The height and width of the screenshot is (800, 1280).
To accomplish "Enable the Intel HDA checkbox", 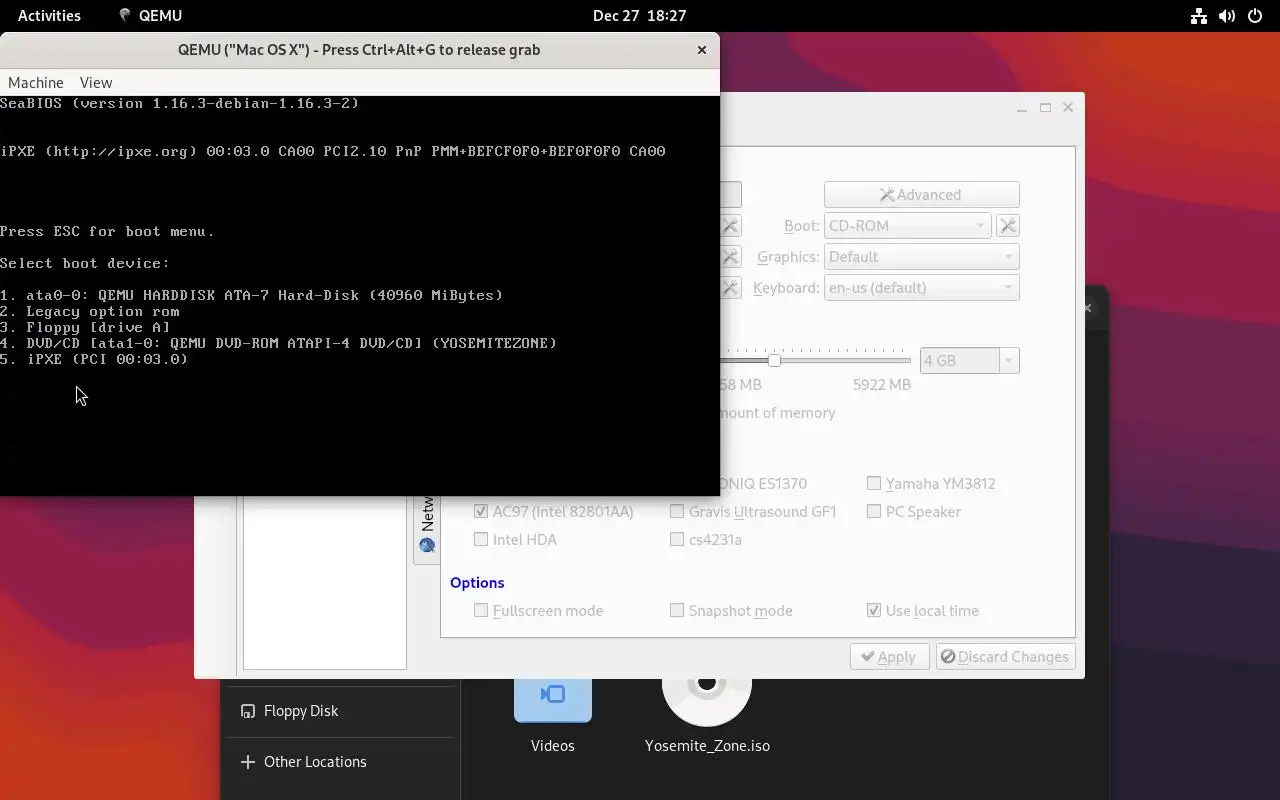I will click(x=481, y=539).
